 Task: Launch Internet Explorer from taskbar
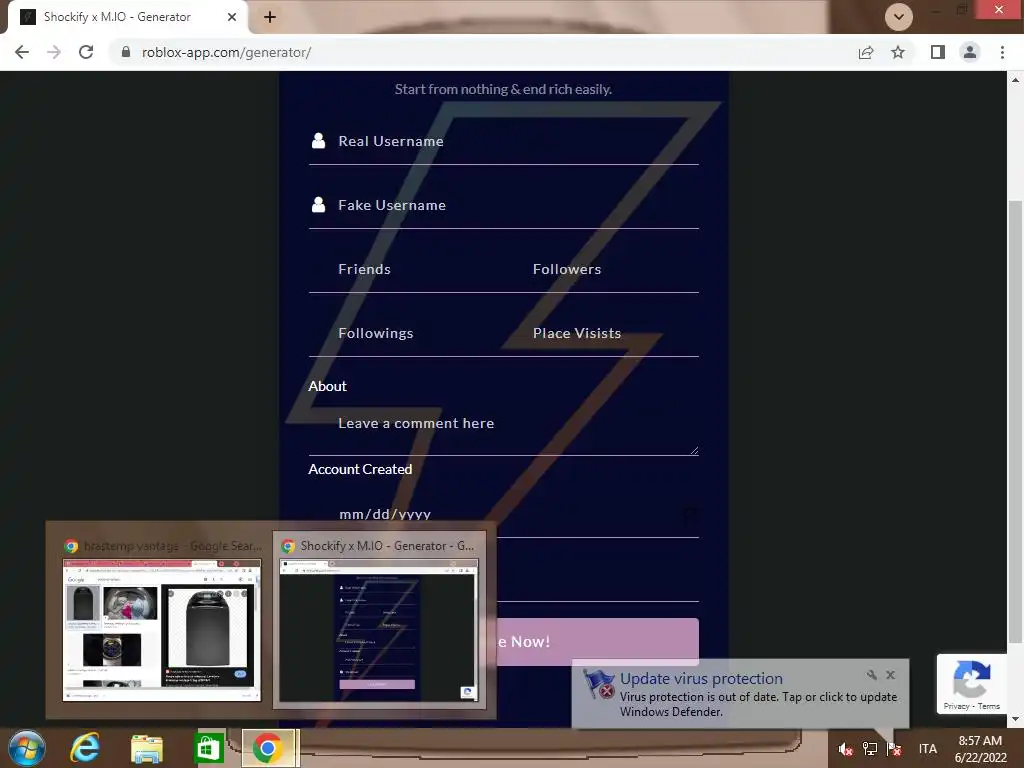(x=86, y=748)
